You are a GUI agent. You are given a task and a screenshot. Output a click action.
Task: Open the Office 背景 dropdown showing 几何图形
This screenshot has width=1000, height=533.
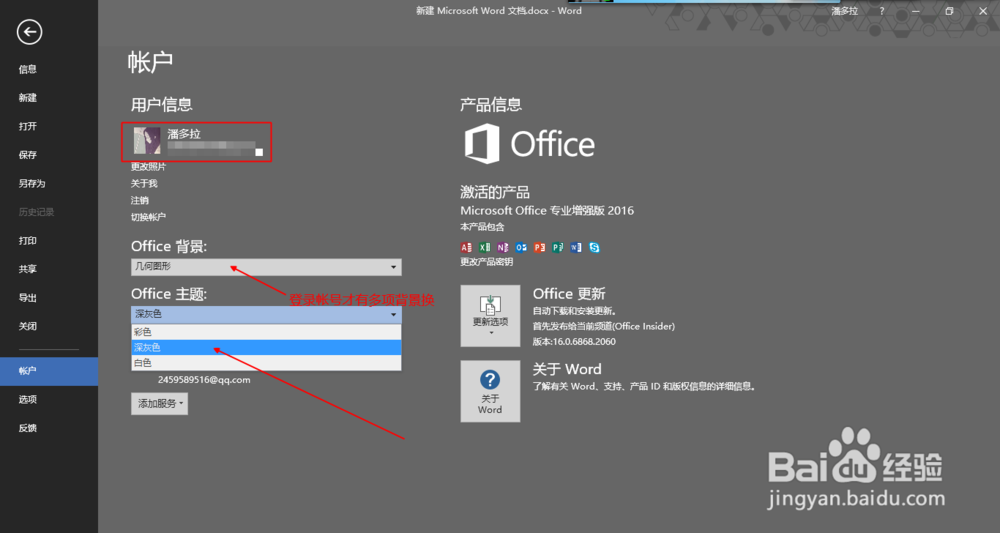coord(266,266)
